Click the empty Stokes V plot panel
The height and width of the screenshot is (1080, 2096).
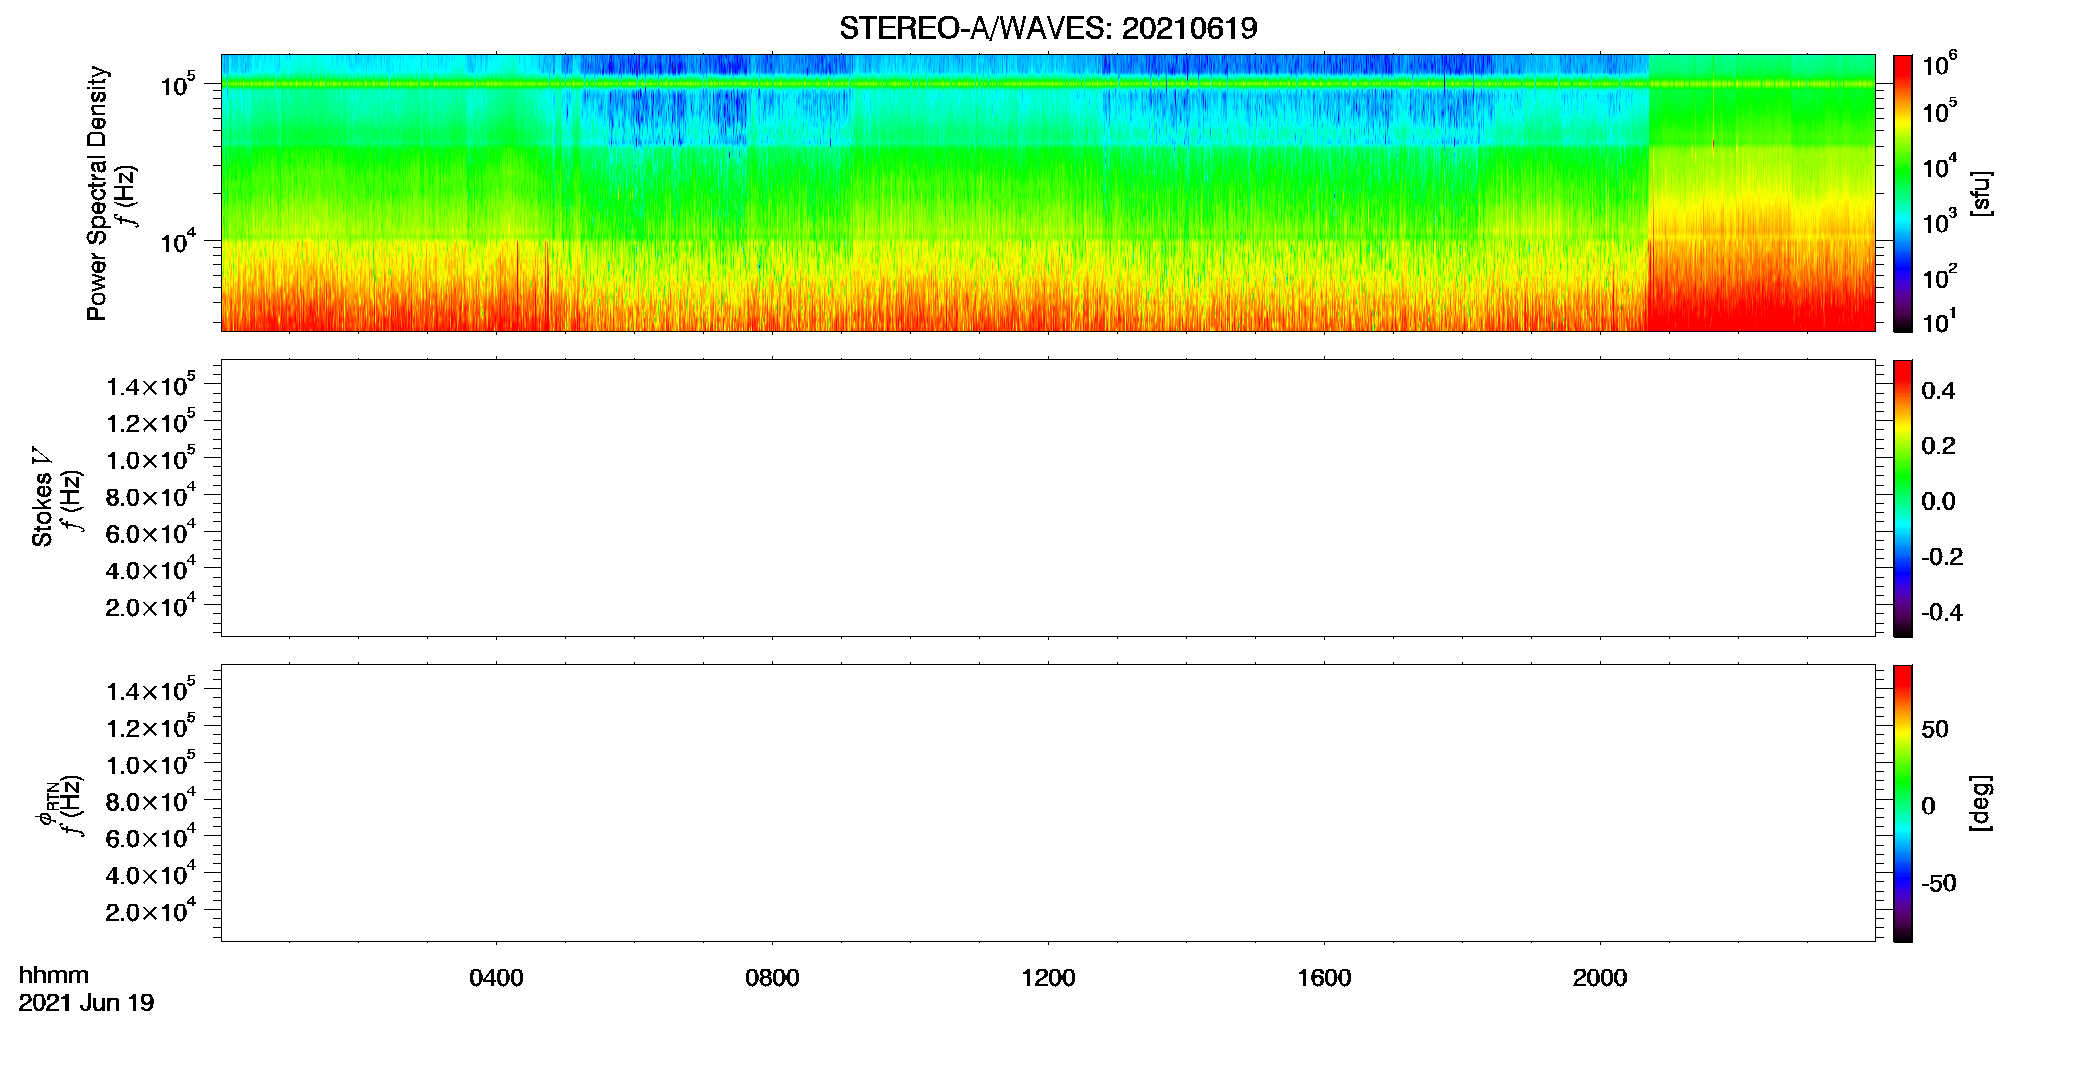tap(1048, 498)
